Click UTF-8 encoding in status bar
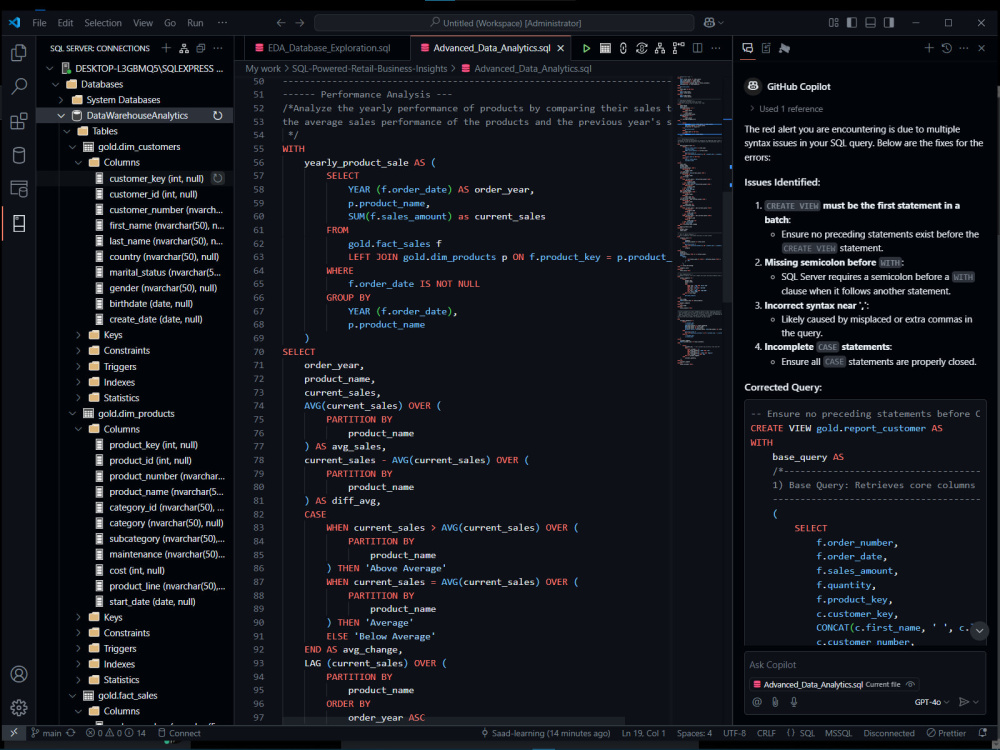This screenshot has width=1000, height=750. [734, 733]
